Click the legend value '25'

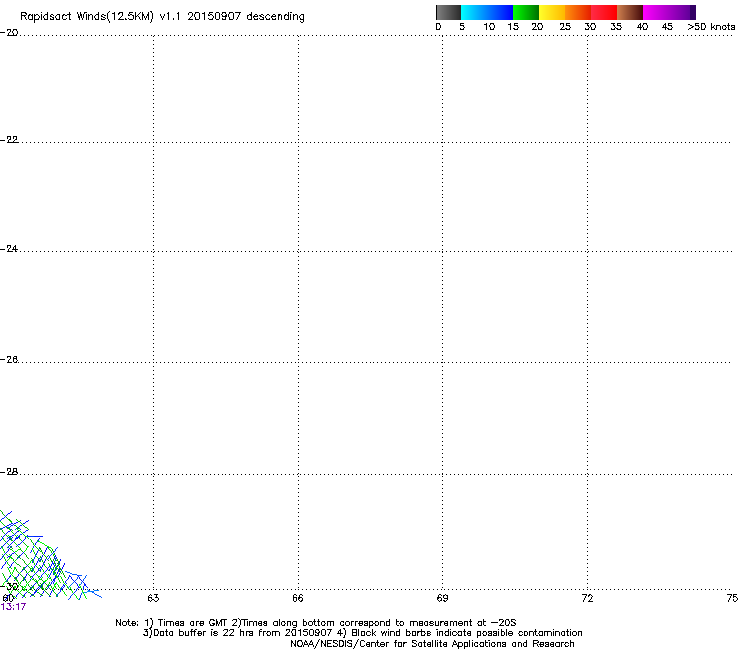point(565,27)
